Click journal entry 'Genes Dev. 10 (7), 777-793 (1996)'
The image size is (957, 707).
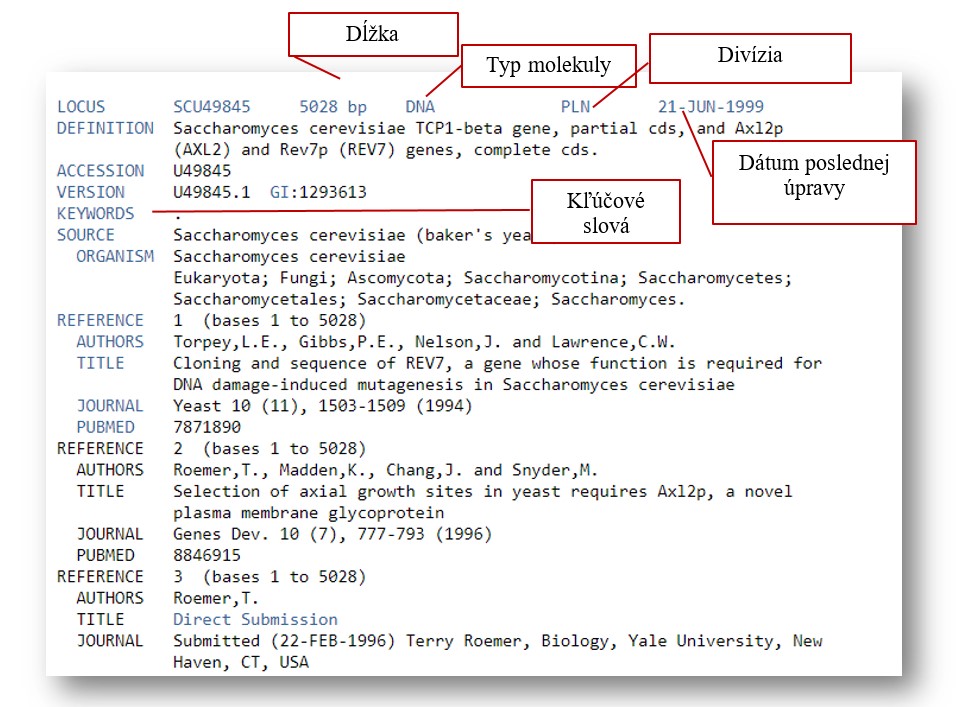(333, 535)
